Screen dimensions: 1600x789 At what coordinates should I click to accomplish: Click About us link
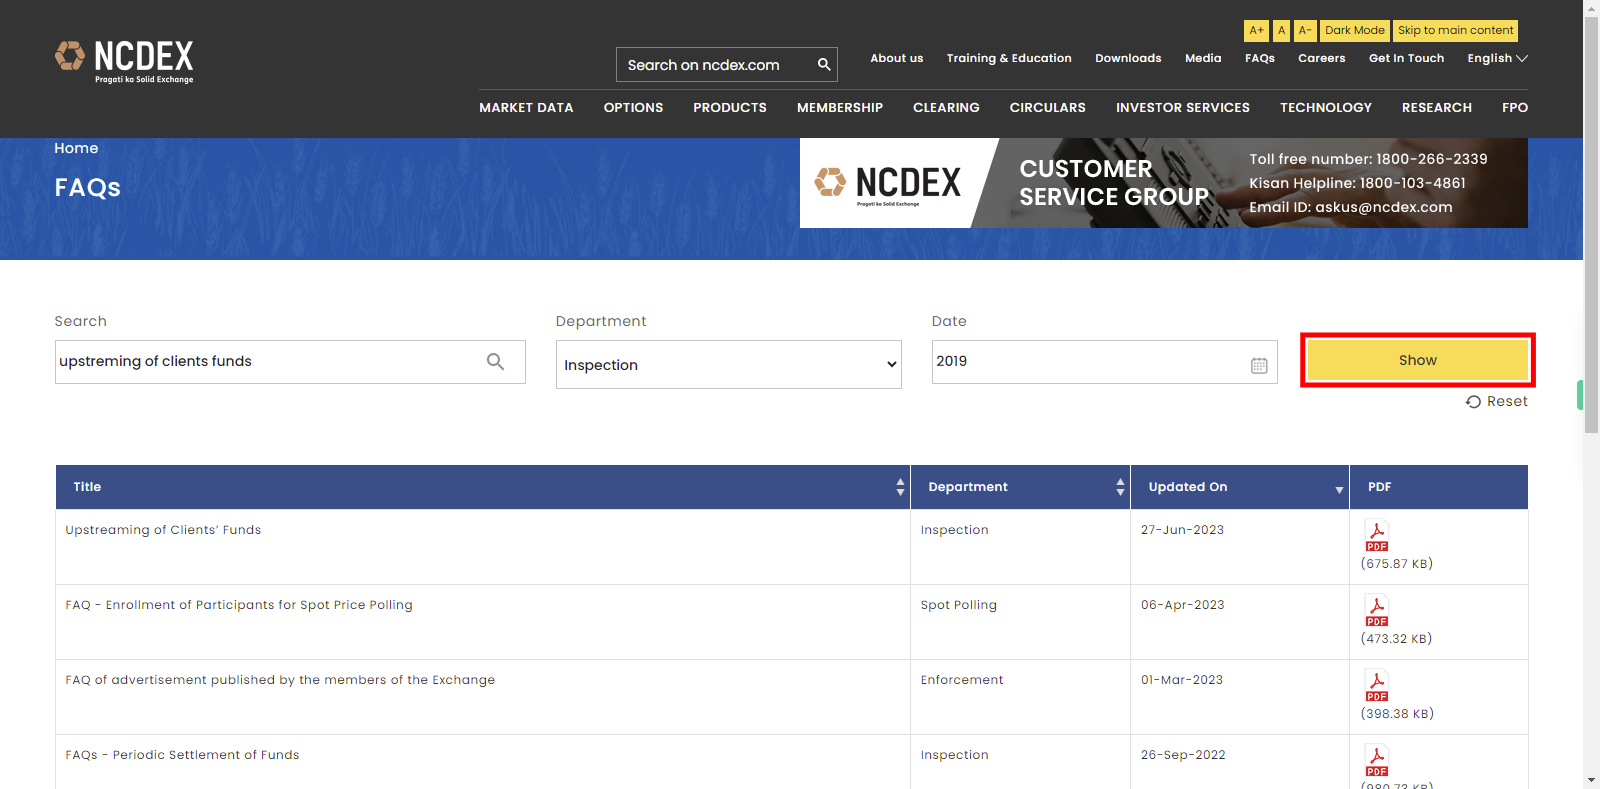(897, 58)
